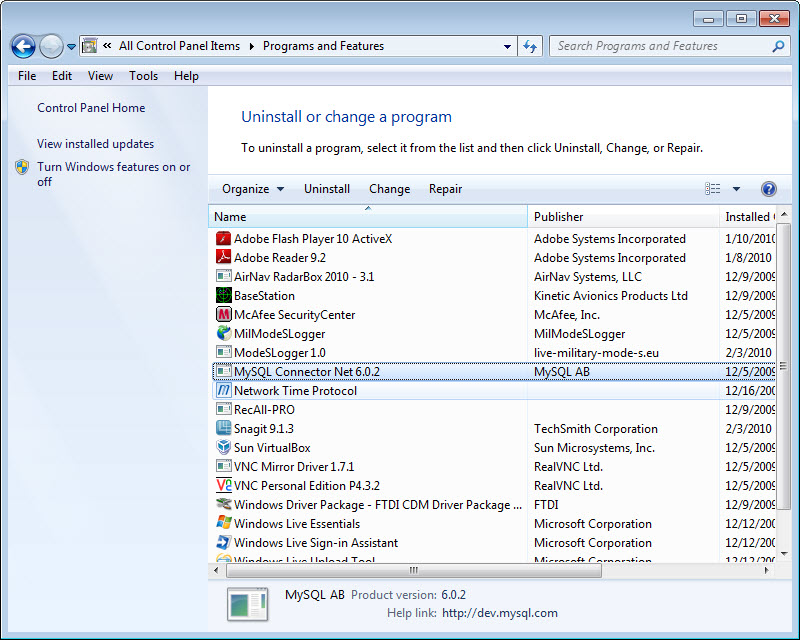Click the change view icon

pos(713,189)
